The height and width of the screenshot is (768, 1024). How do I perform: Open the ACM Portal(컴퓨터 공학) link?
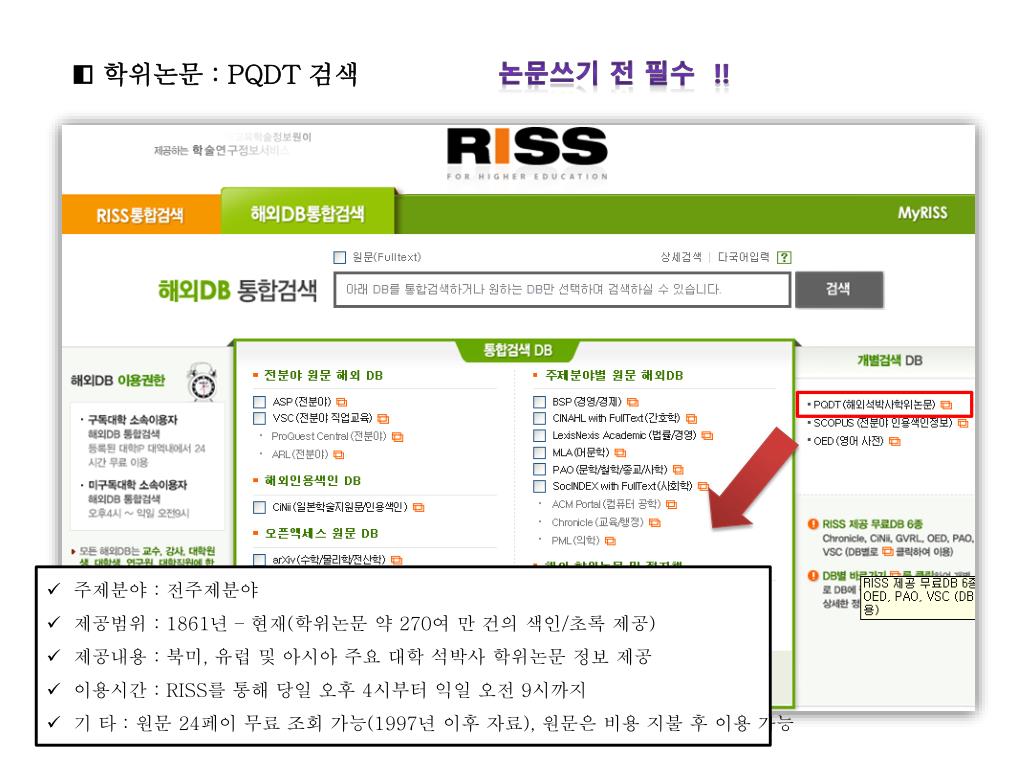(x=606, y=504)
